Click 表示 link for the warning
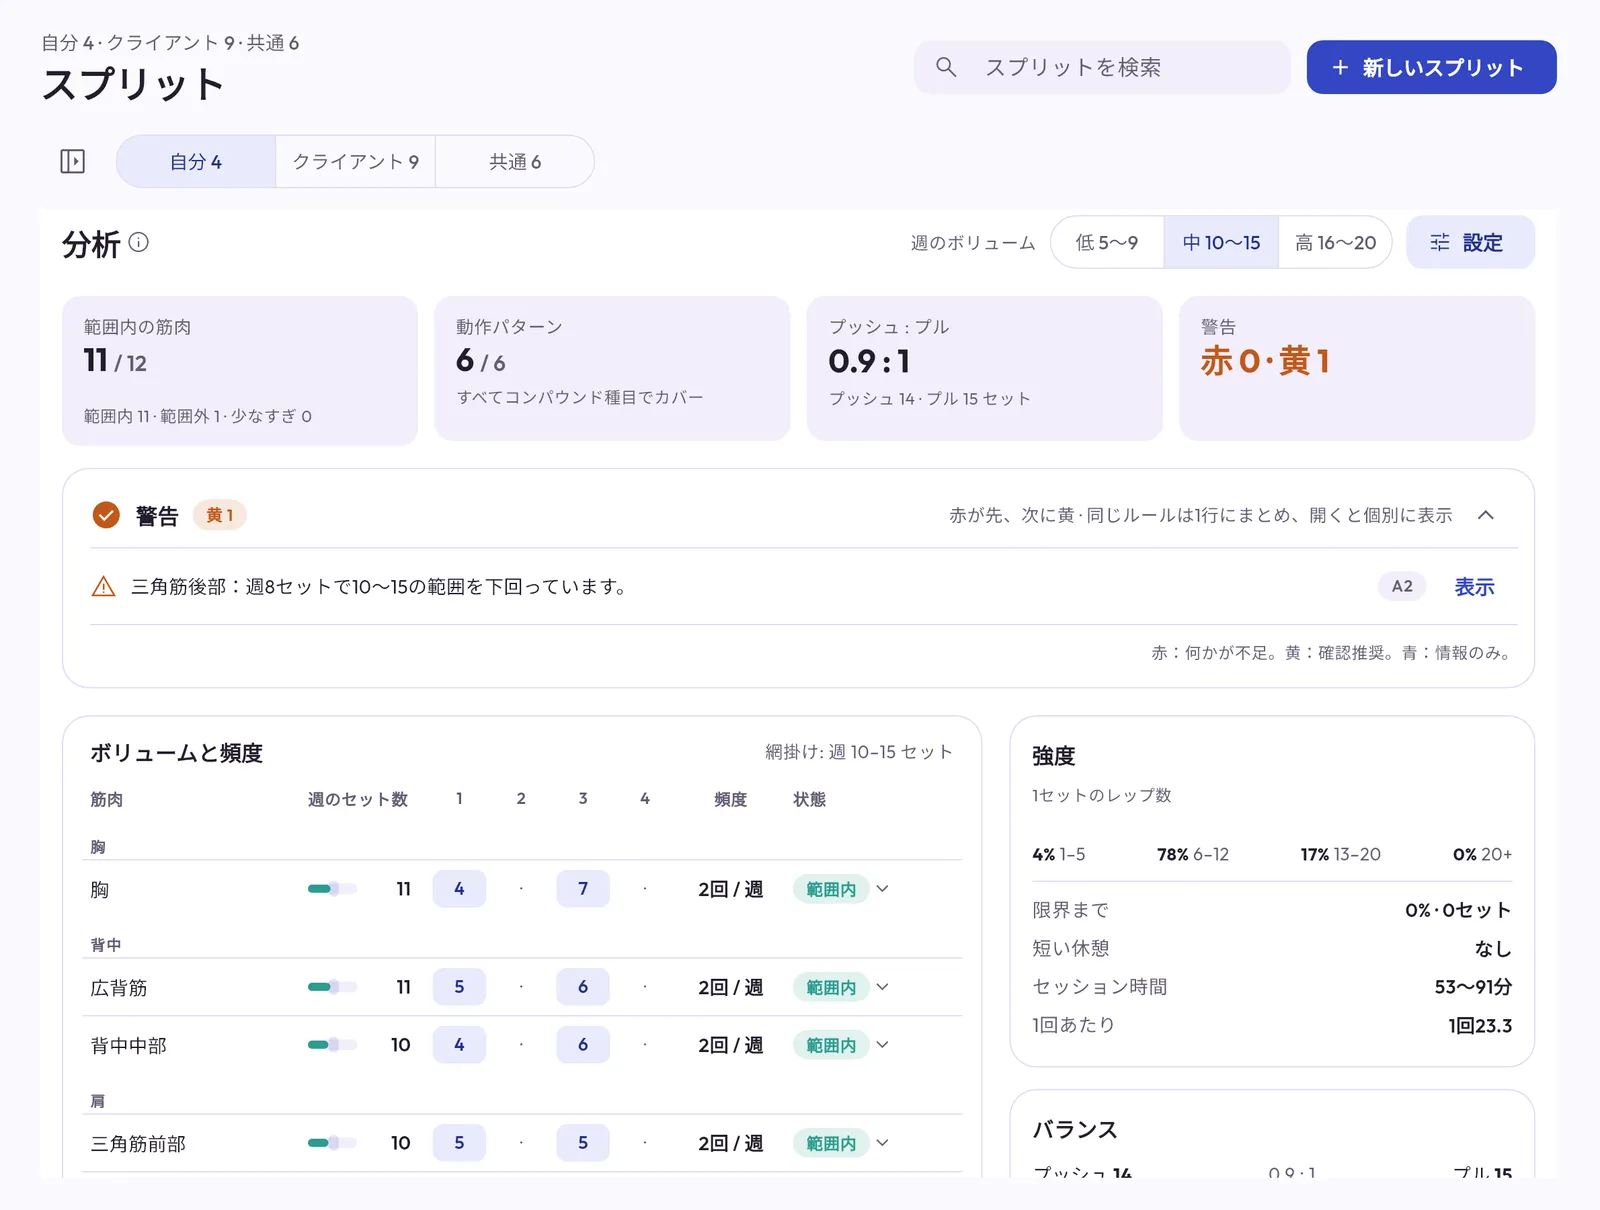 (x=1474, y=587)
